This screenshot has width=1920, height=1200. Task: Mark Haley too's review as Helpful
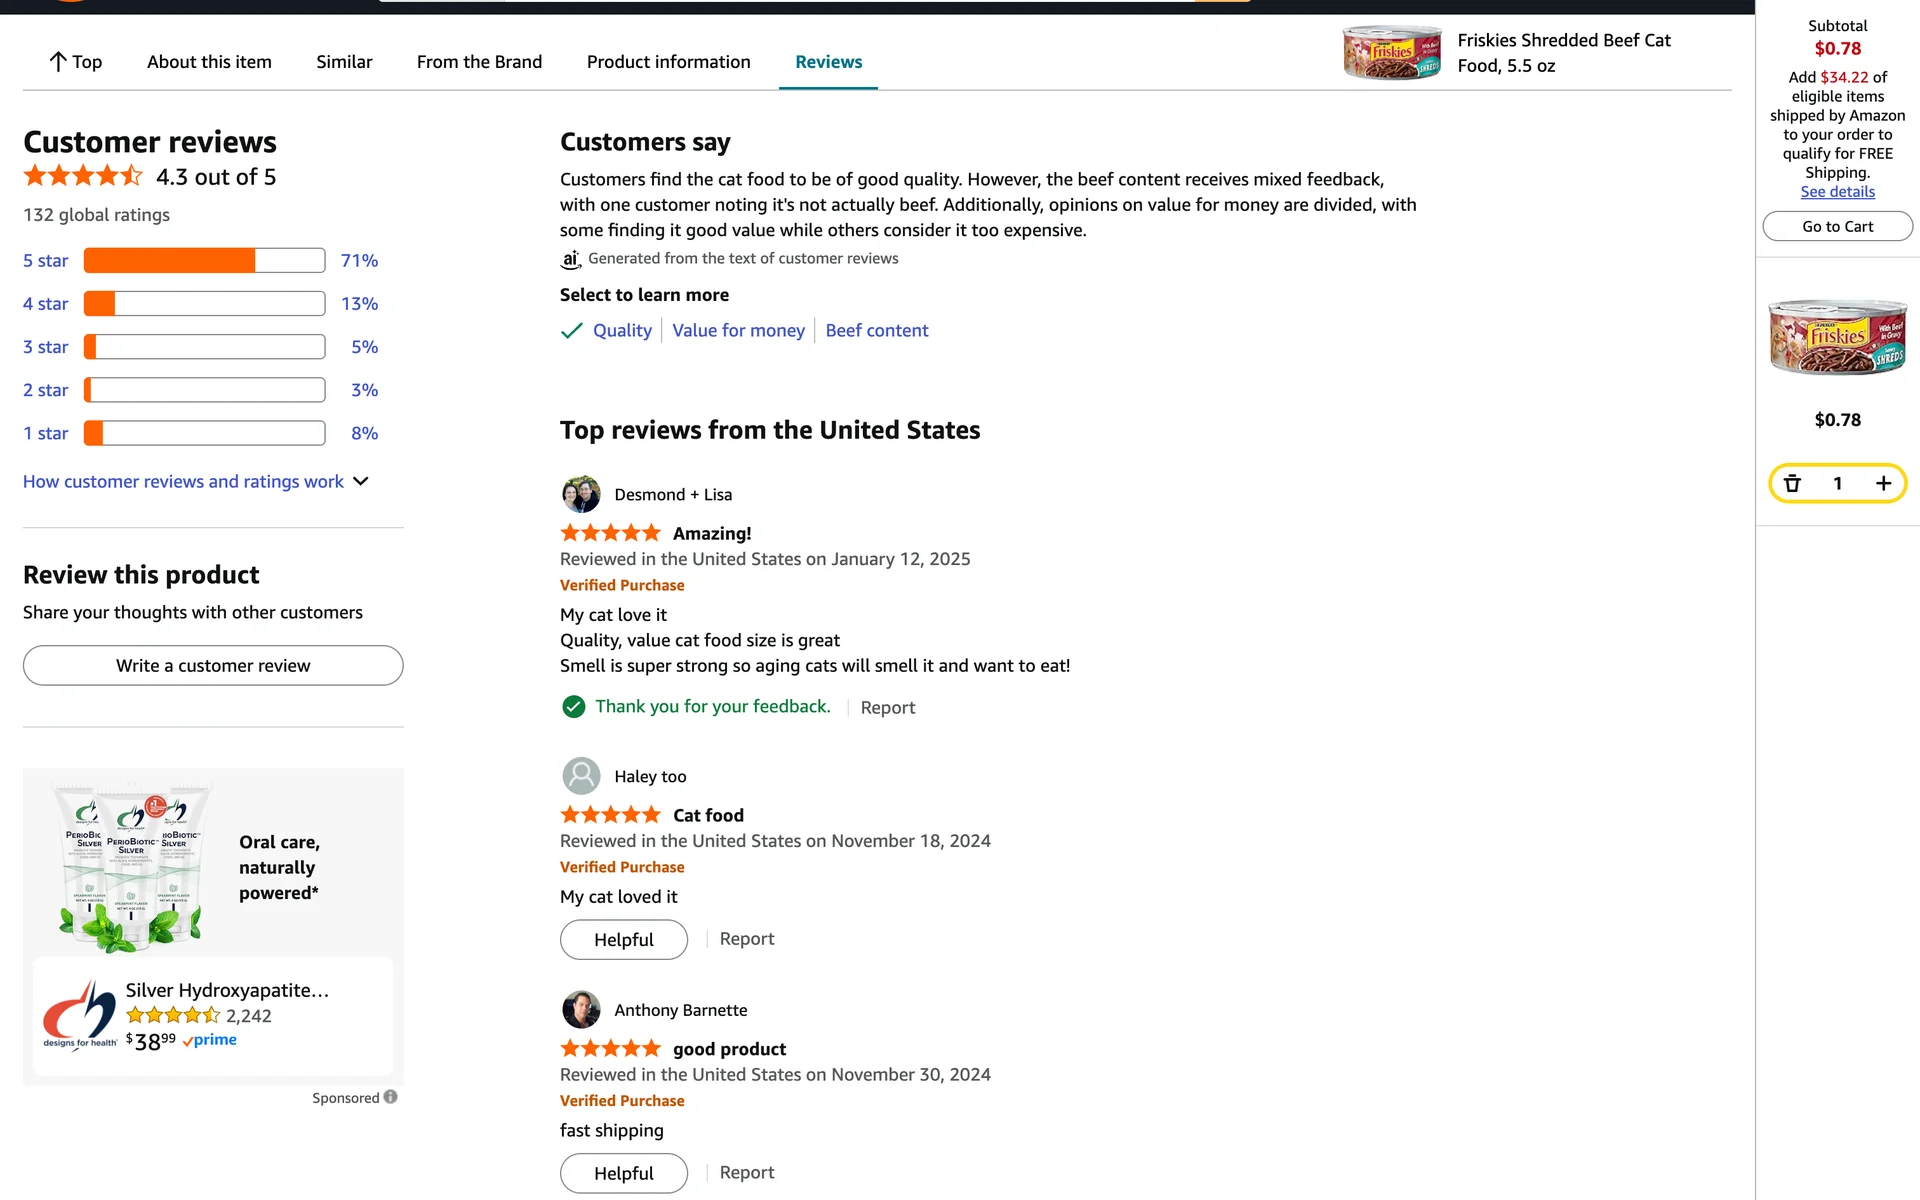(x=623, y=940)
